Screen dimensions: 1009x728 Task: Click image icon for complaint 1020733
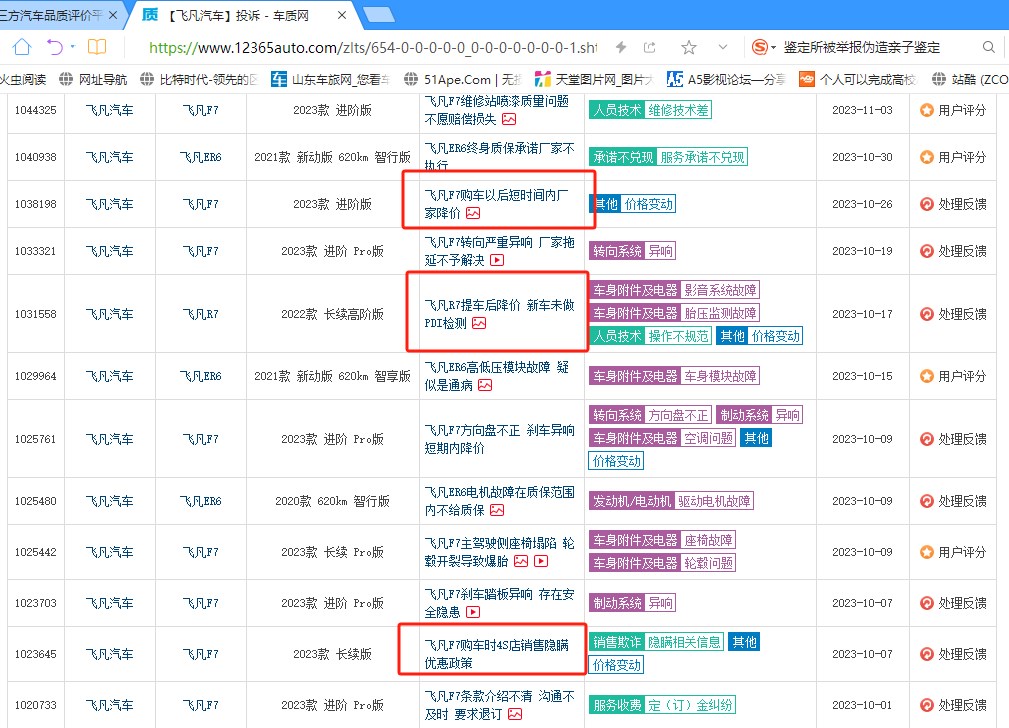(515, 714)
